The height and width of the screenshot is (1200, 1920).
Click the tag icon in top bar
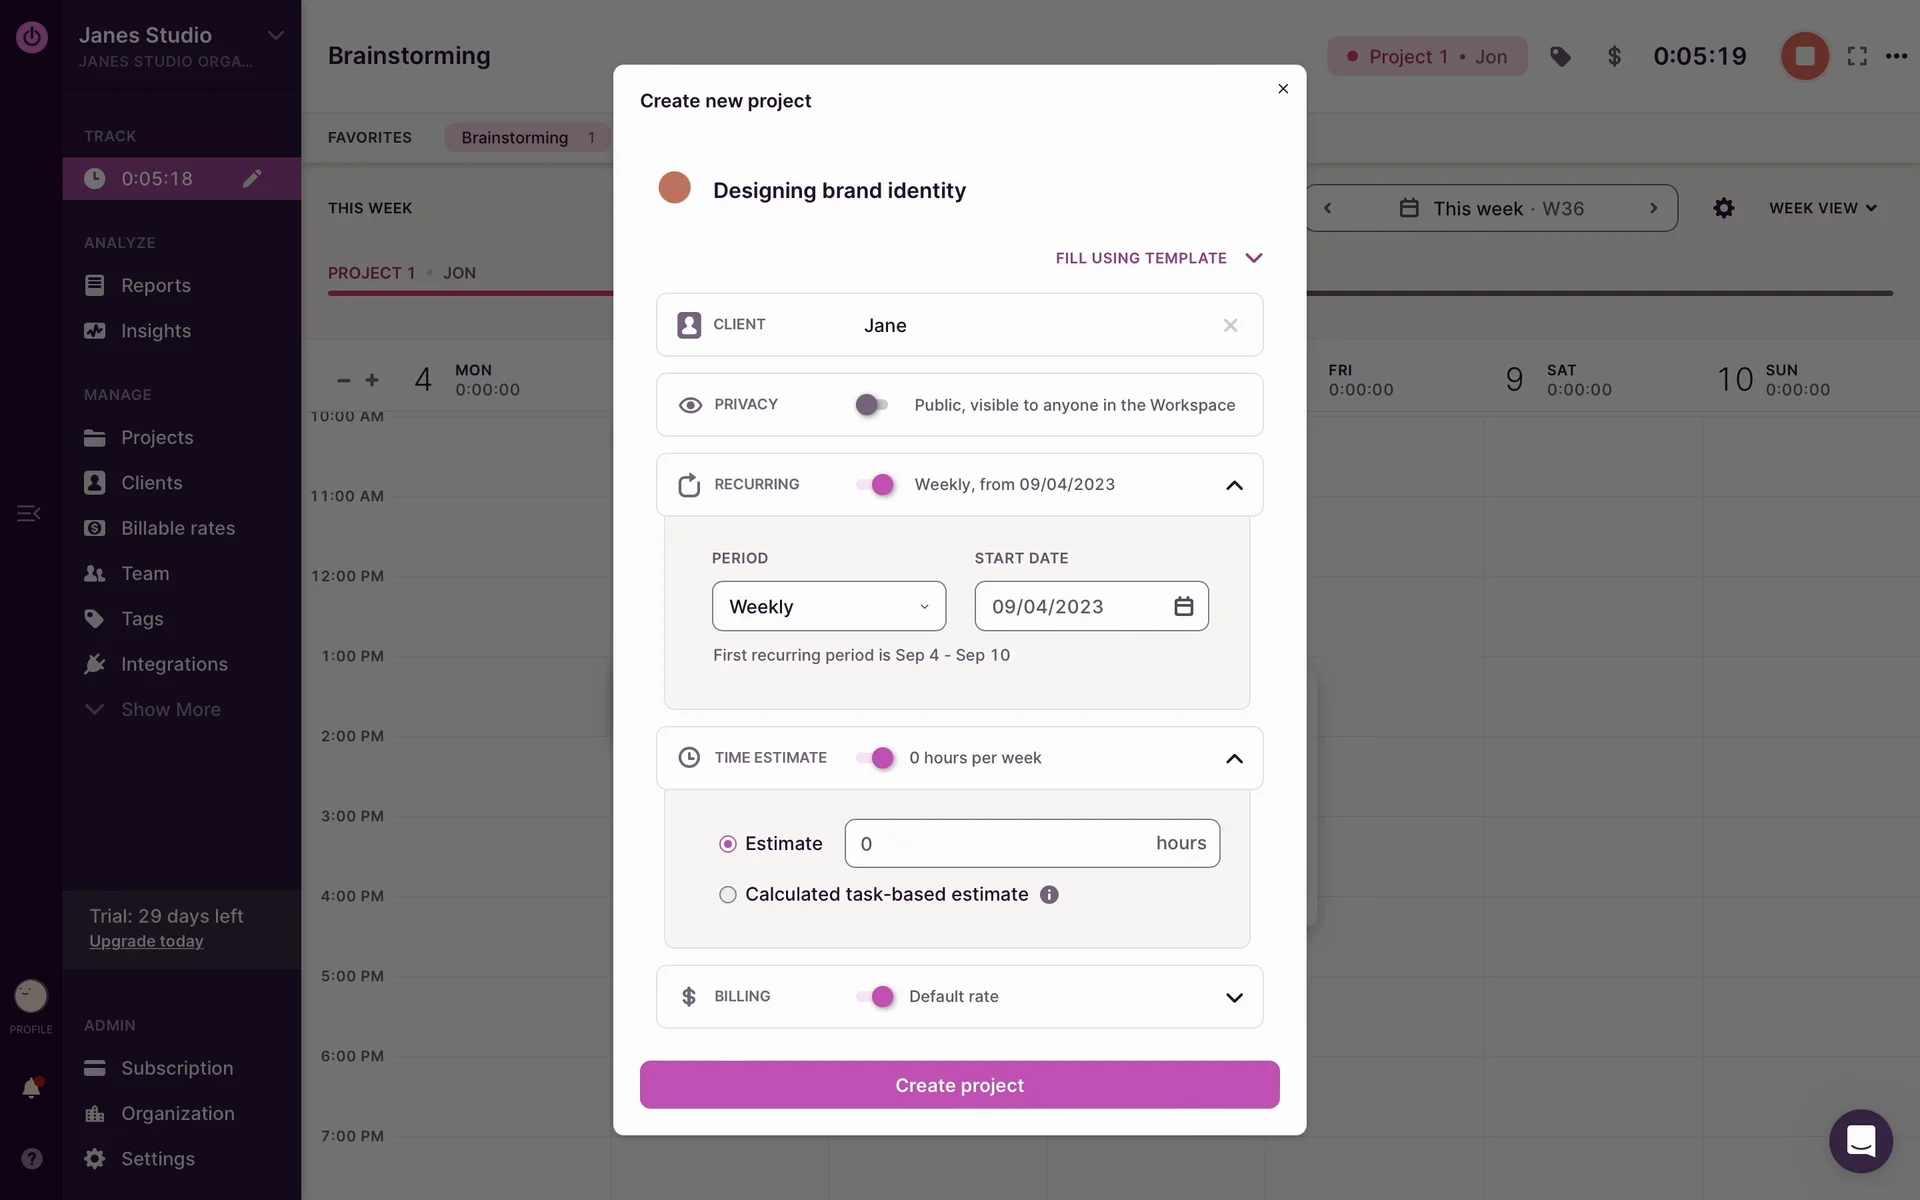pyautogui.click(x=1560, y=57)
